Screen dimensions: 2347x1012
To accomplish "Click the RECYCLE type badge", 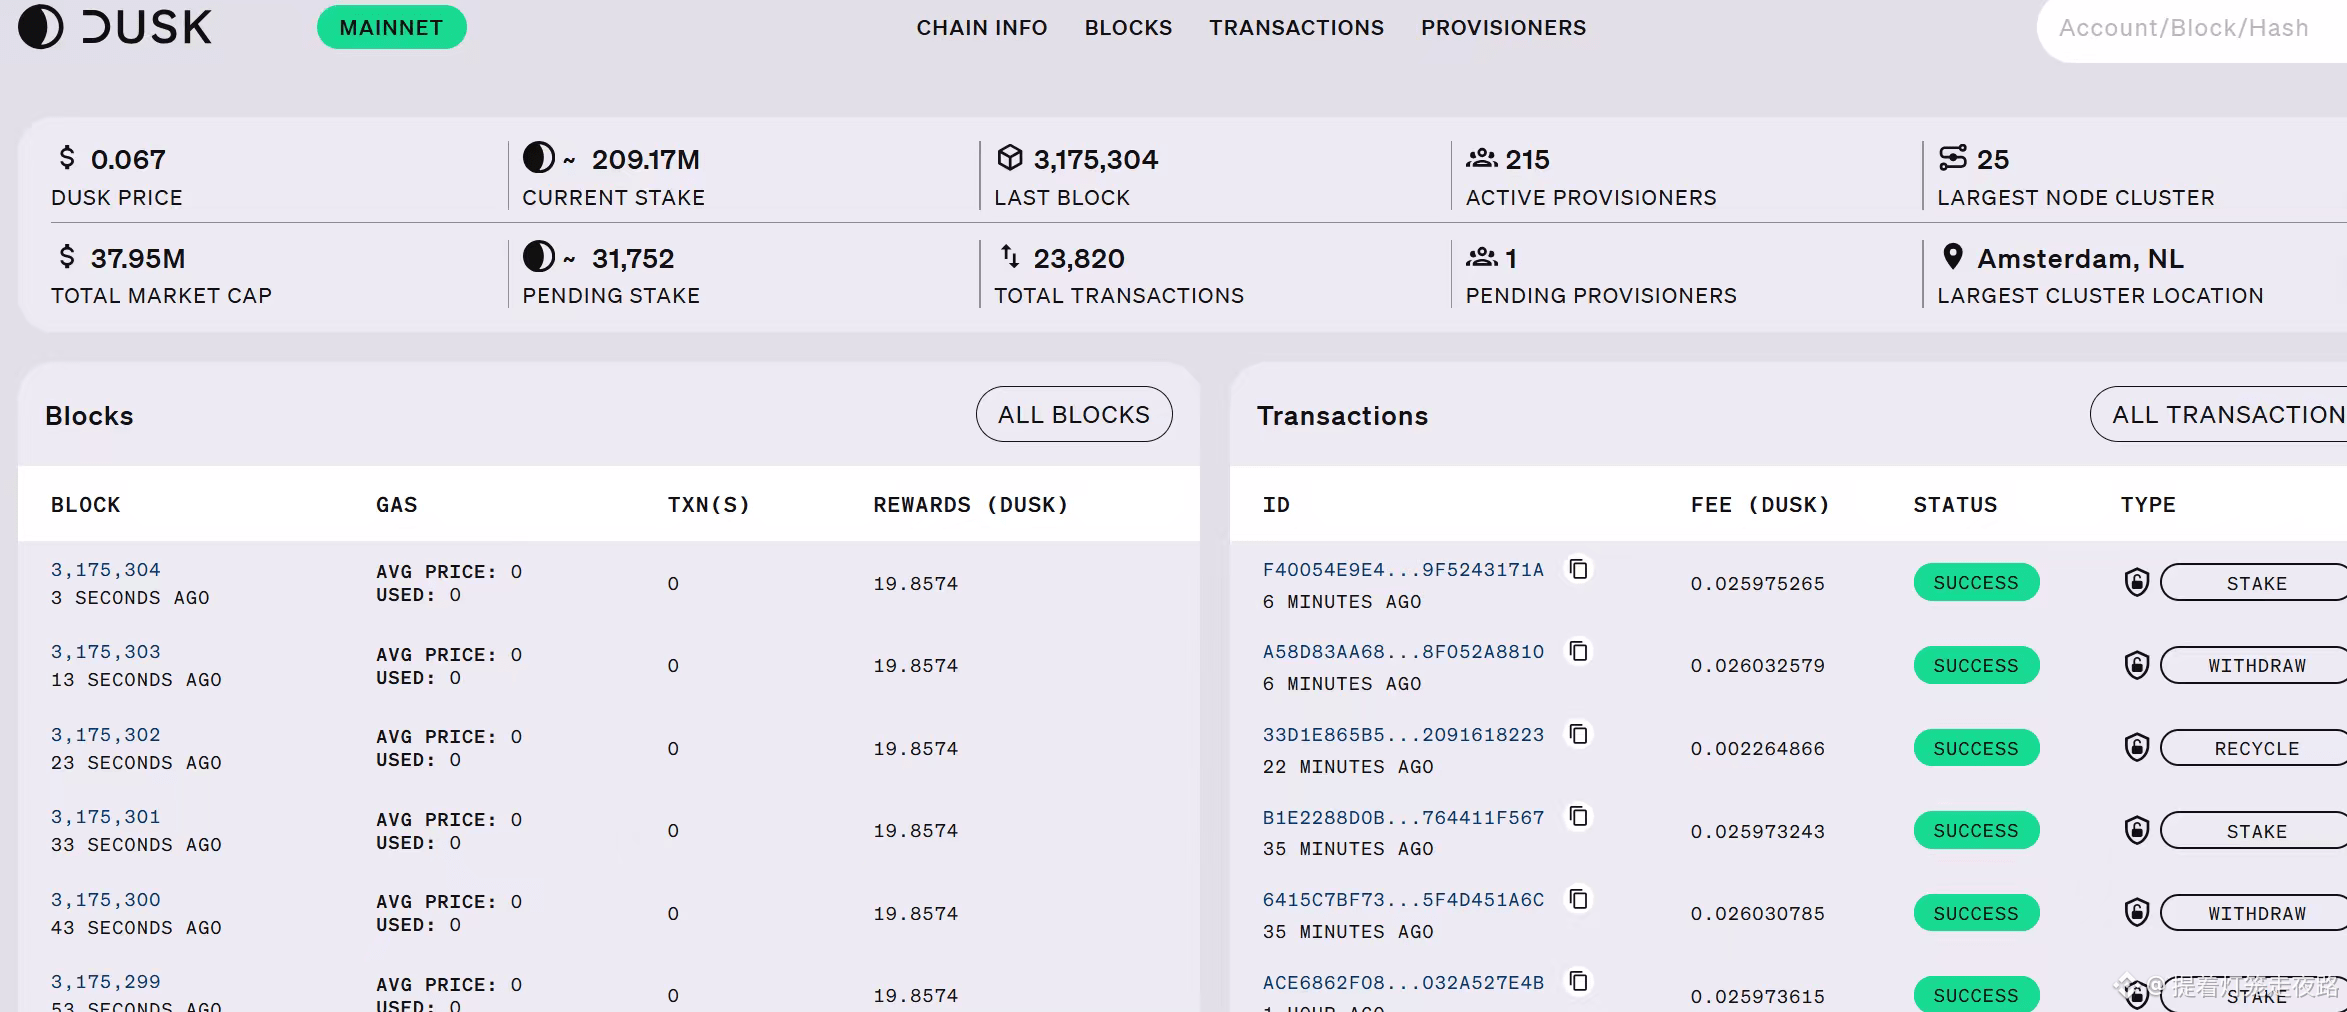I will coord(2254,748).
